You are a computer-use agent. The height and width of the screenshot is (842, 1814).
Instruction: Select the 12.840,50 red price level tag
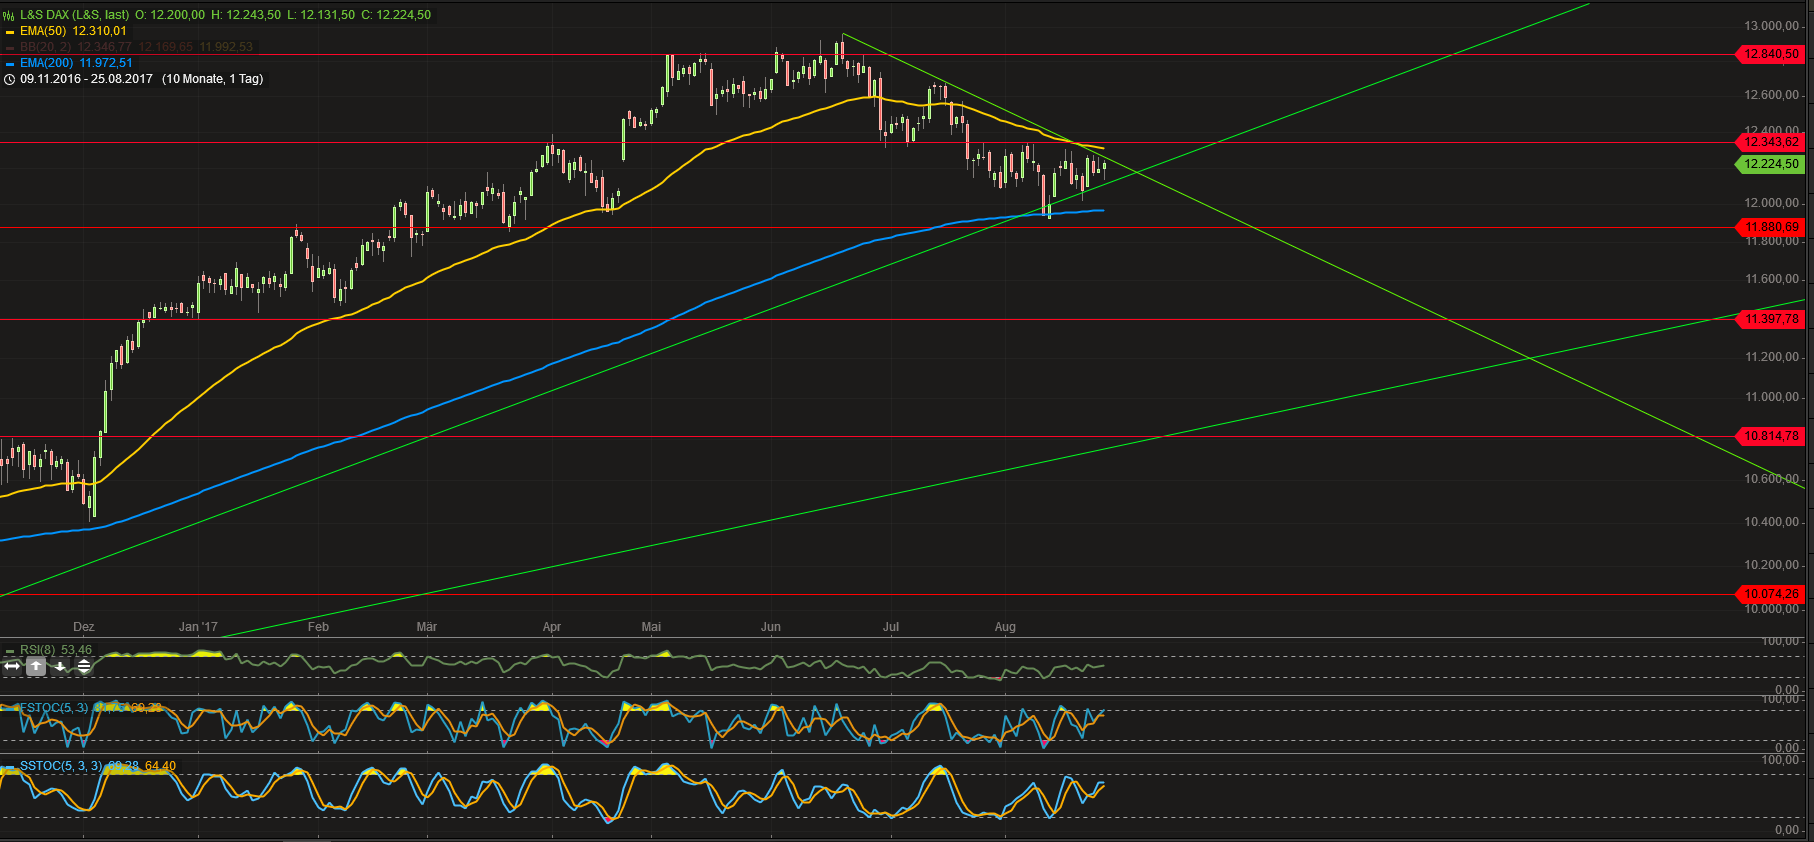[1770, 54]
